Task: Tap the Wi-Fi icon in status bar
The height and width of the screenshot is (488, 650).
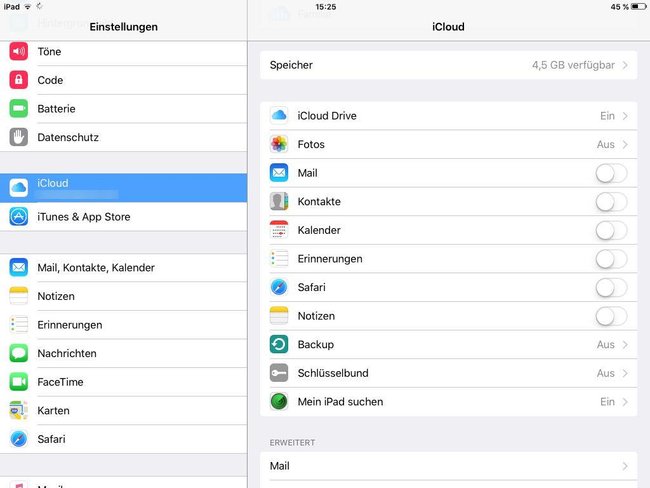Action: [28, 7]
